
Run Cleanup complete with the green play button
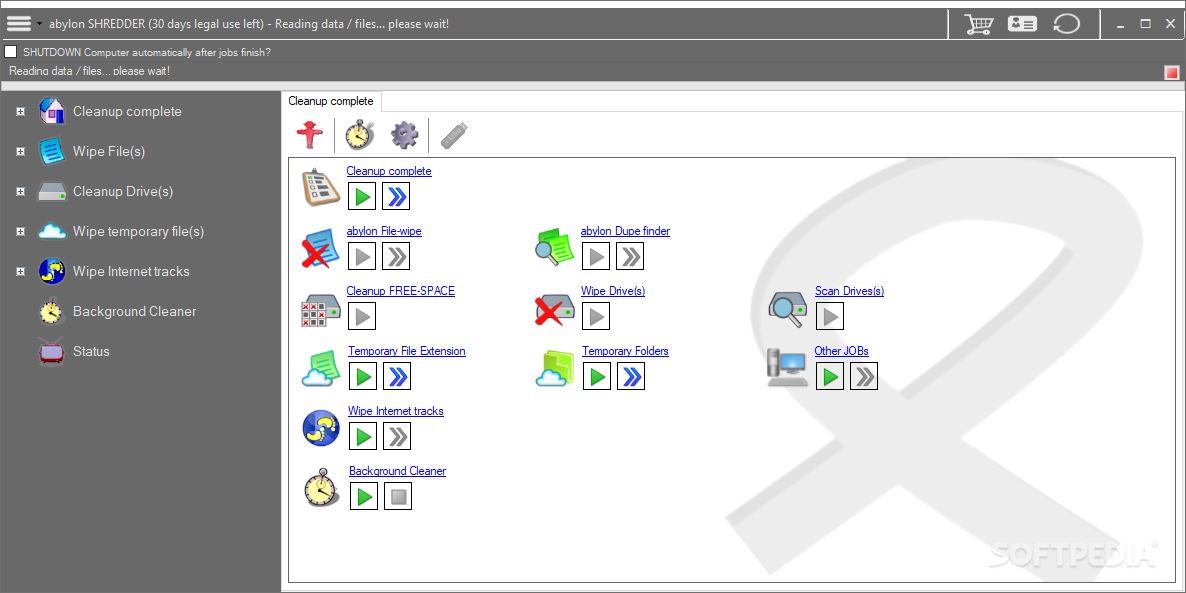pyautogui.click(x=362, y=197)
